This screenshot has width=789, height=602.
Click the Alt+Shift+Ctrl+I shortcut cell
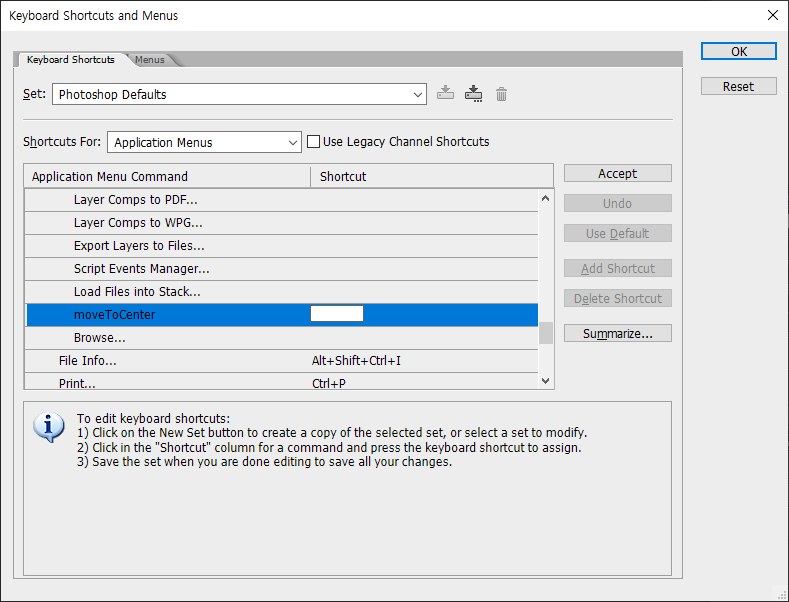click(356, 361)
